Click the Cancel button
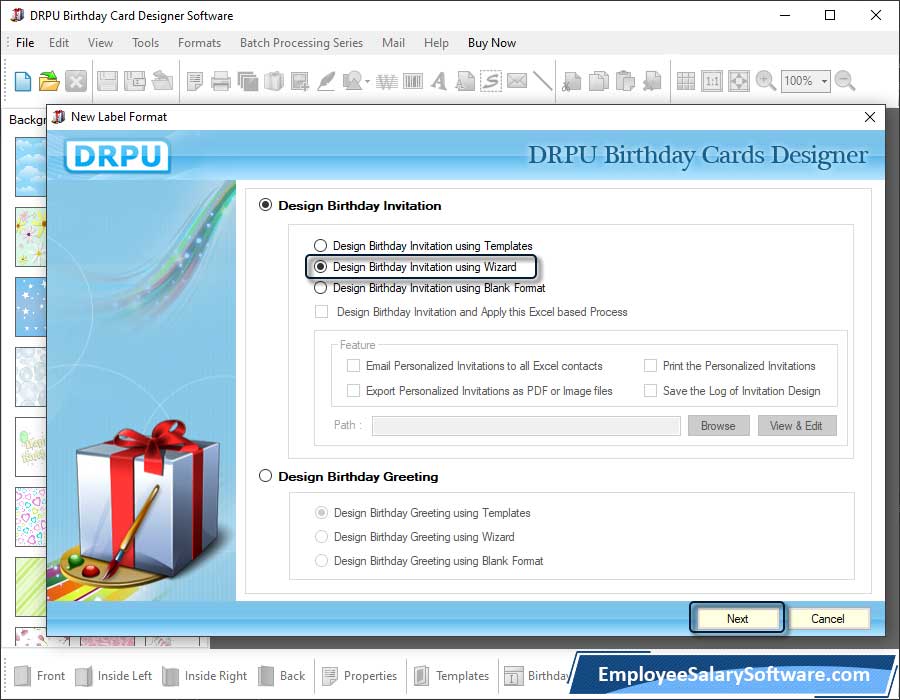The image size is (900, 700). (827, 619)
